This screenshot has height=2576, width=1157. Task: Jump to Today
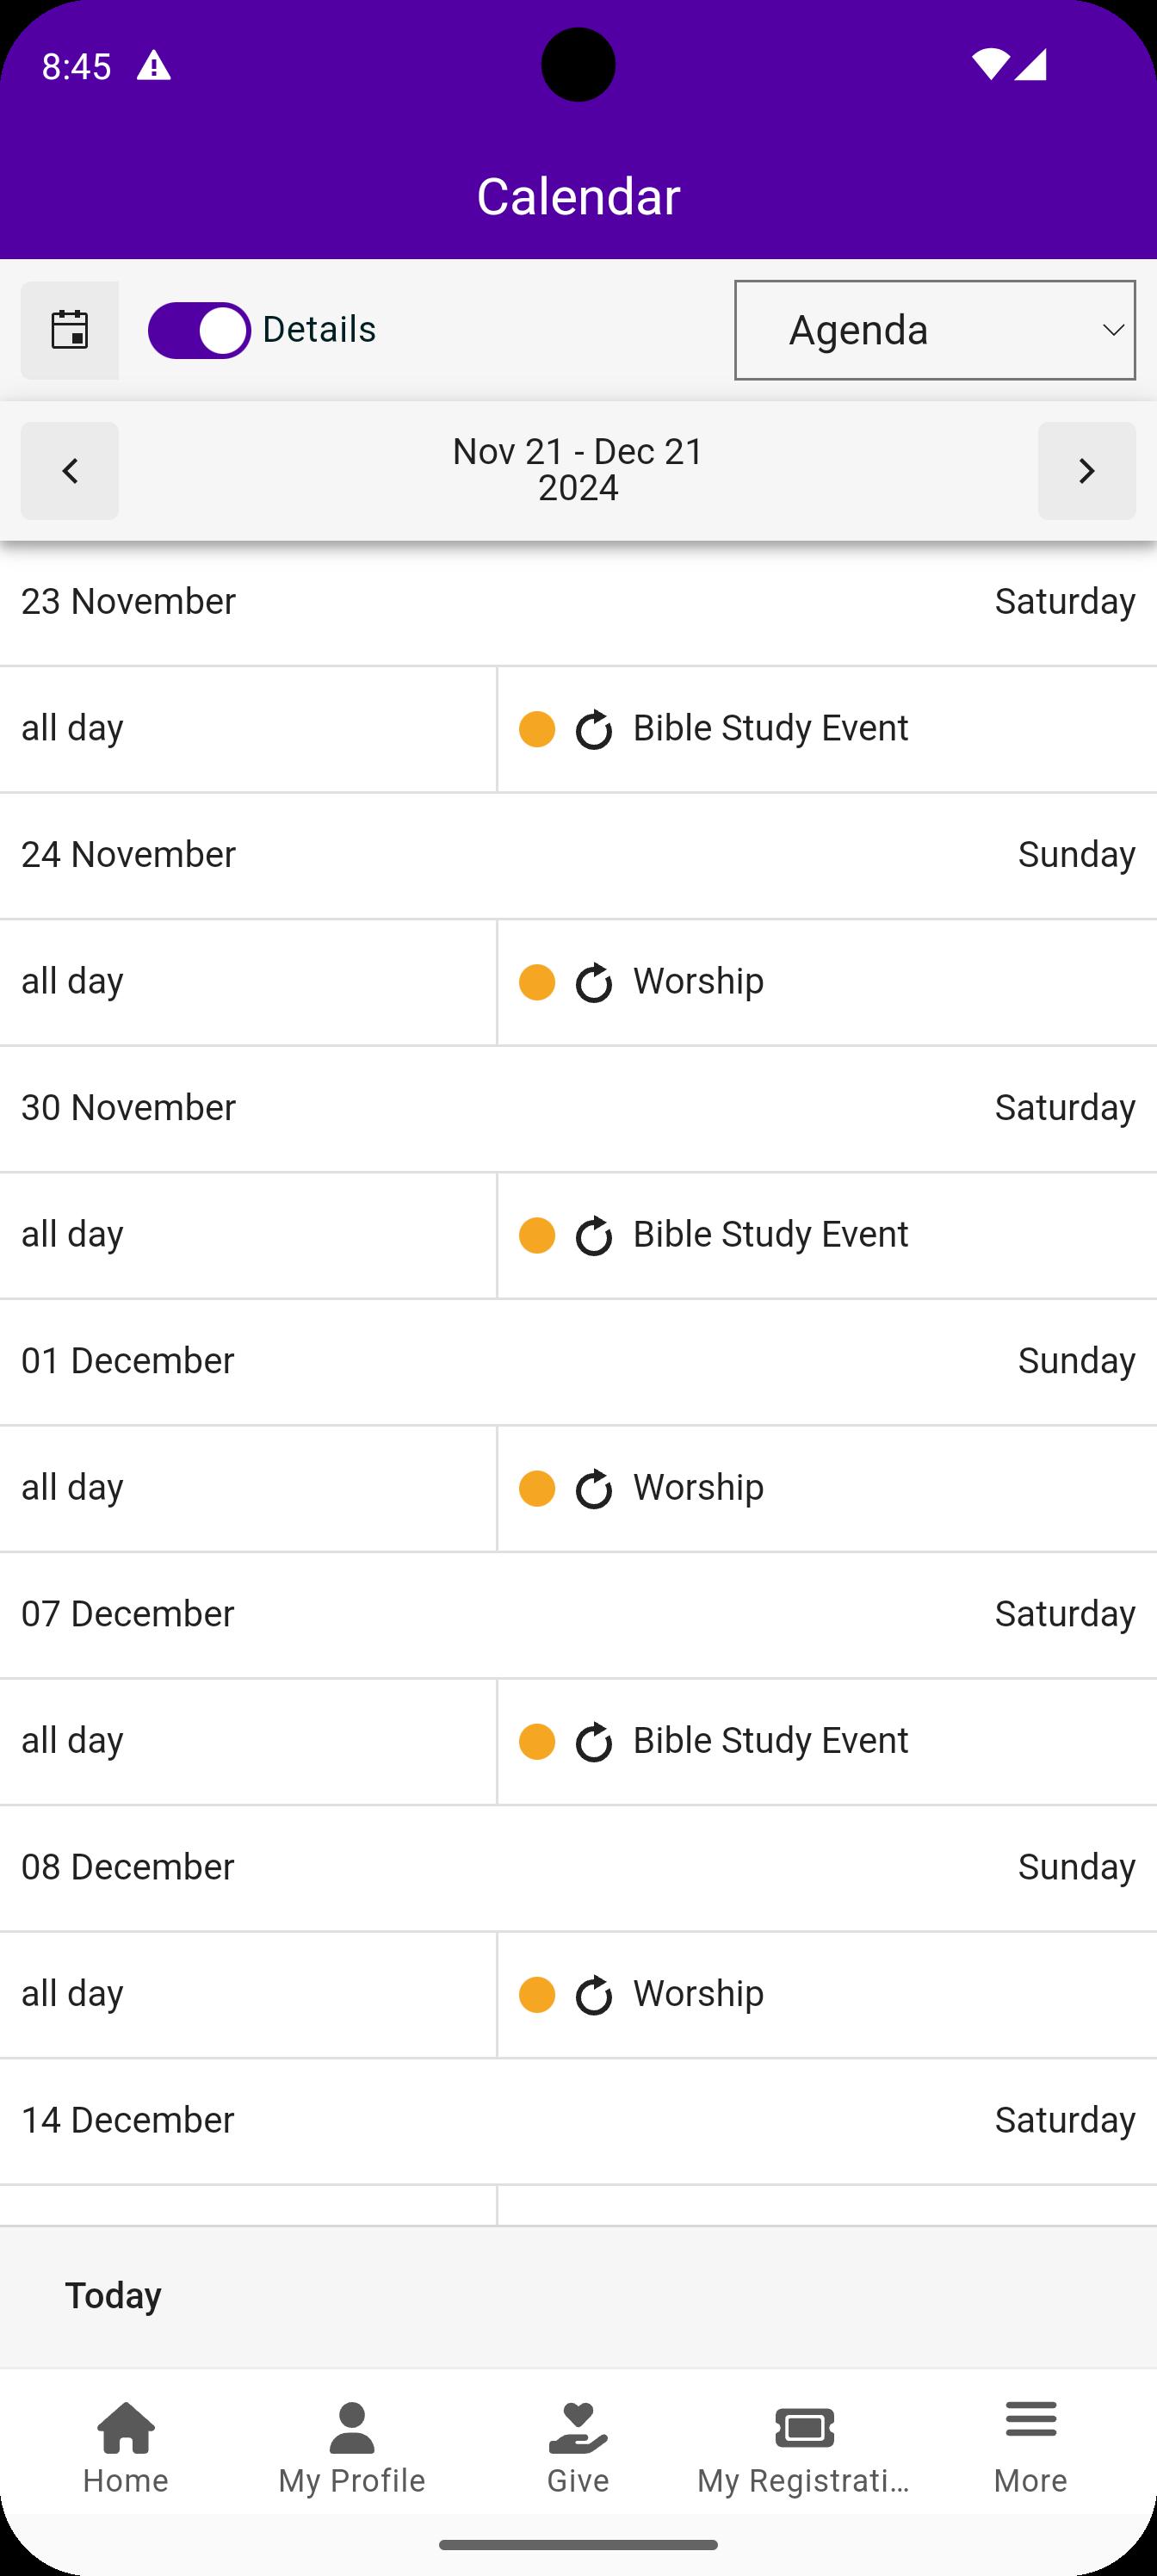[113, 2295]
